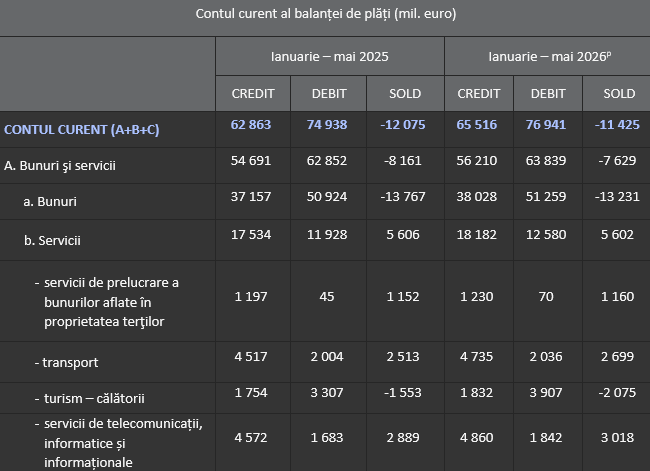Select the b. Servicii row label
The image size is (650, 471).
tap(52, 240)
